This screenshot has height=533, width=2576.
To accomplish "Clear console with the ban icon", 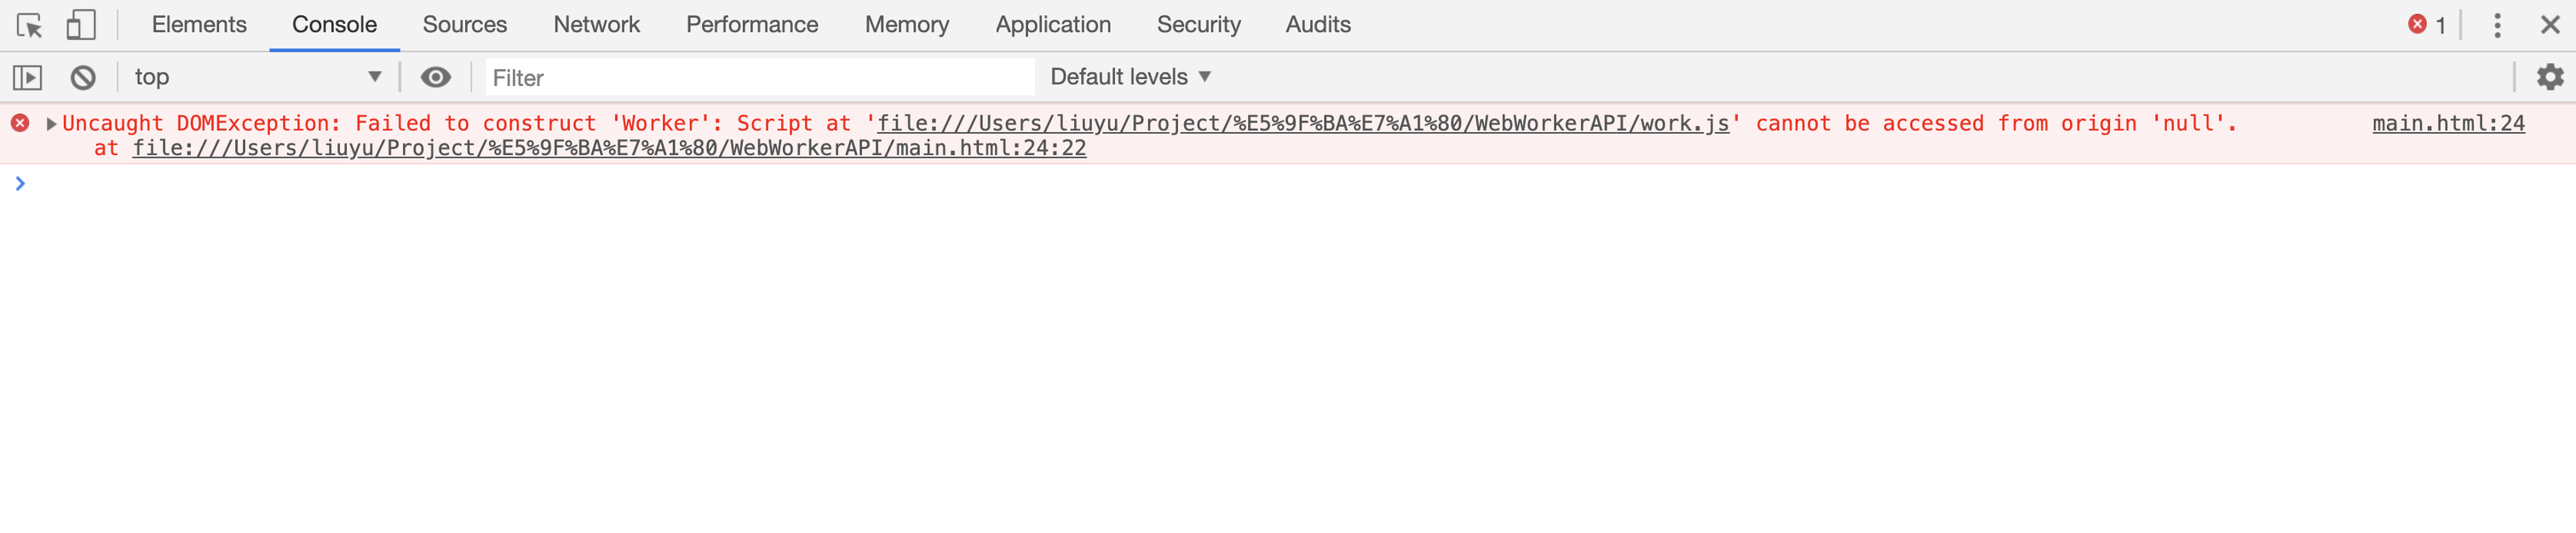I will [x=83, y=77].
